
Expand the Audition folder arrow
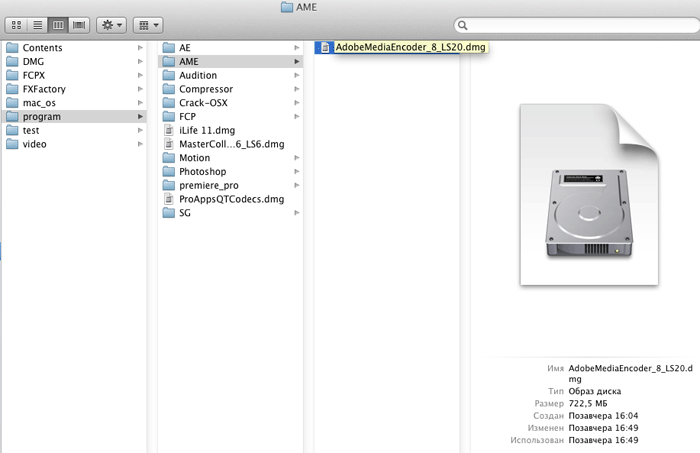296,75
